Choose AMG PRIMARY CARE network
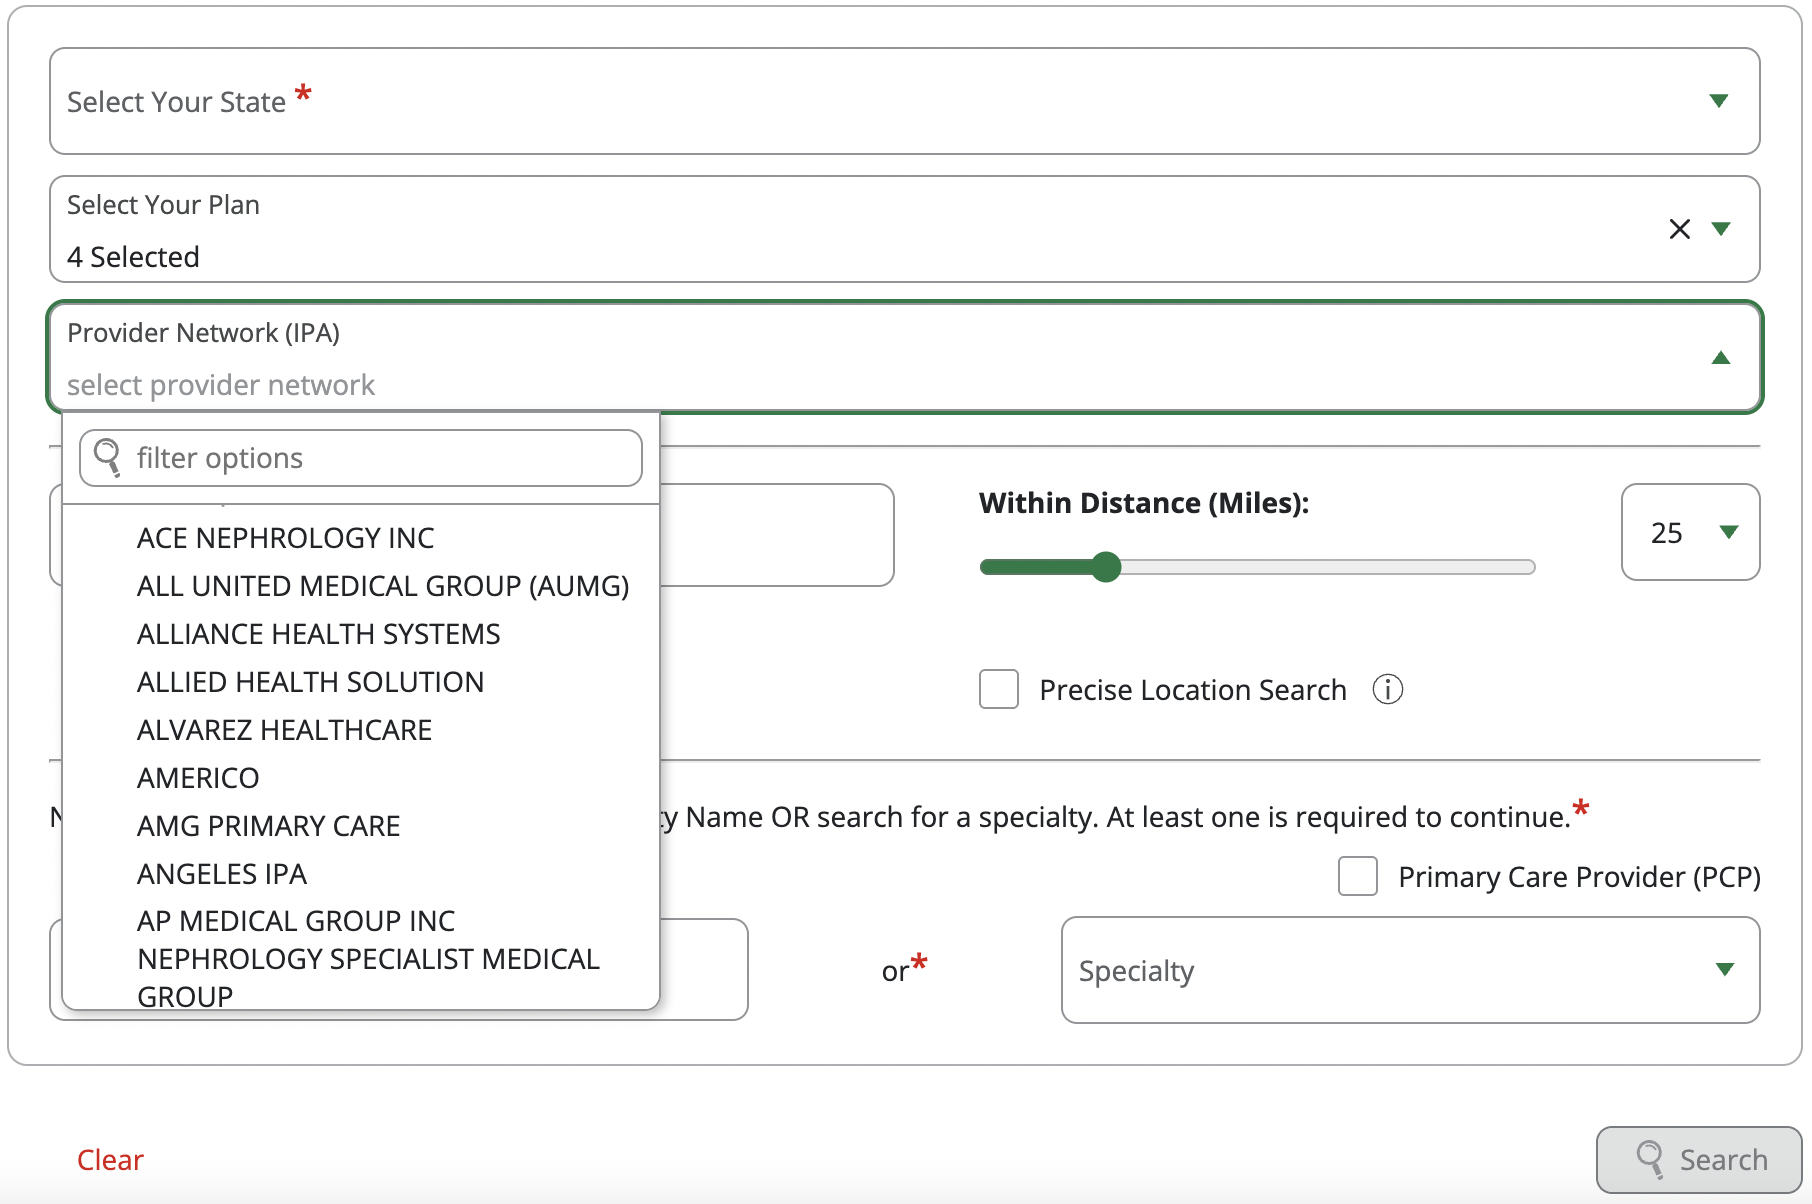 tap(268, 826)
